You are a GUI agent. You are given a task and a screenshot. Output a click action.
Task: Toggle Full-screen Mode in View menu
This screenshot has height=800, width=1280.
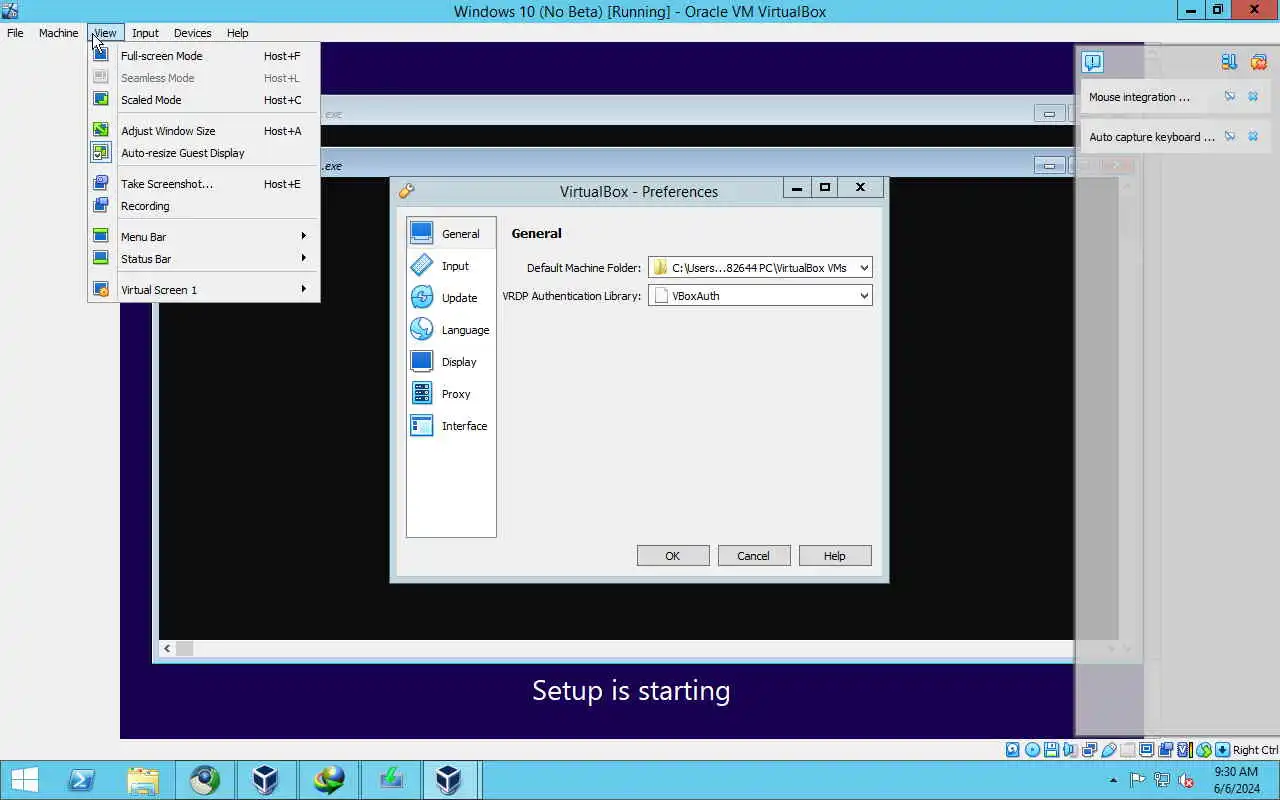(204, 56)
